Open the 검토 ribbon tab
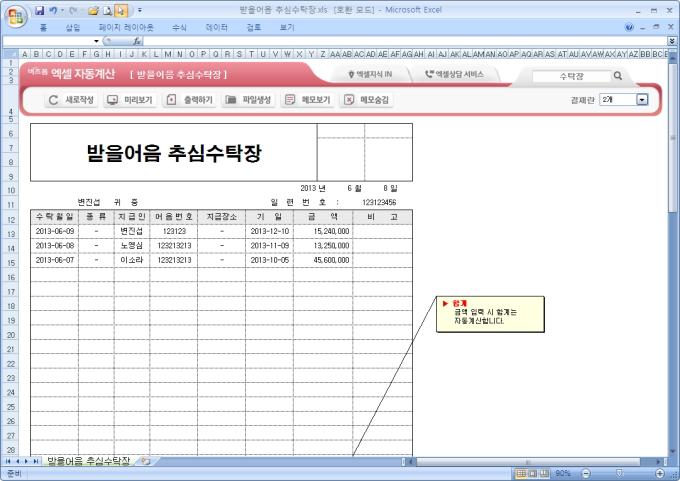Screen dimensions: 680x481 pyautogui.click(x=254, y=27)
